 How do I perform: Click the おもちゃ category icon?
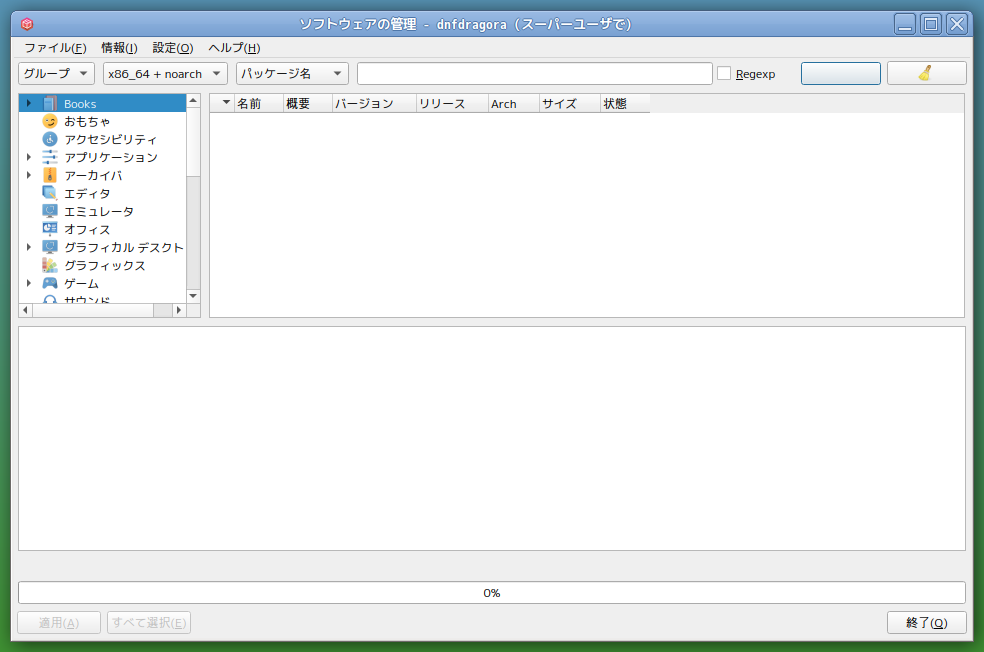tap(49, 120)
